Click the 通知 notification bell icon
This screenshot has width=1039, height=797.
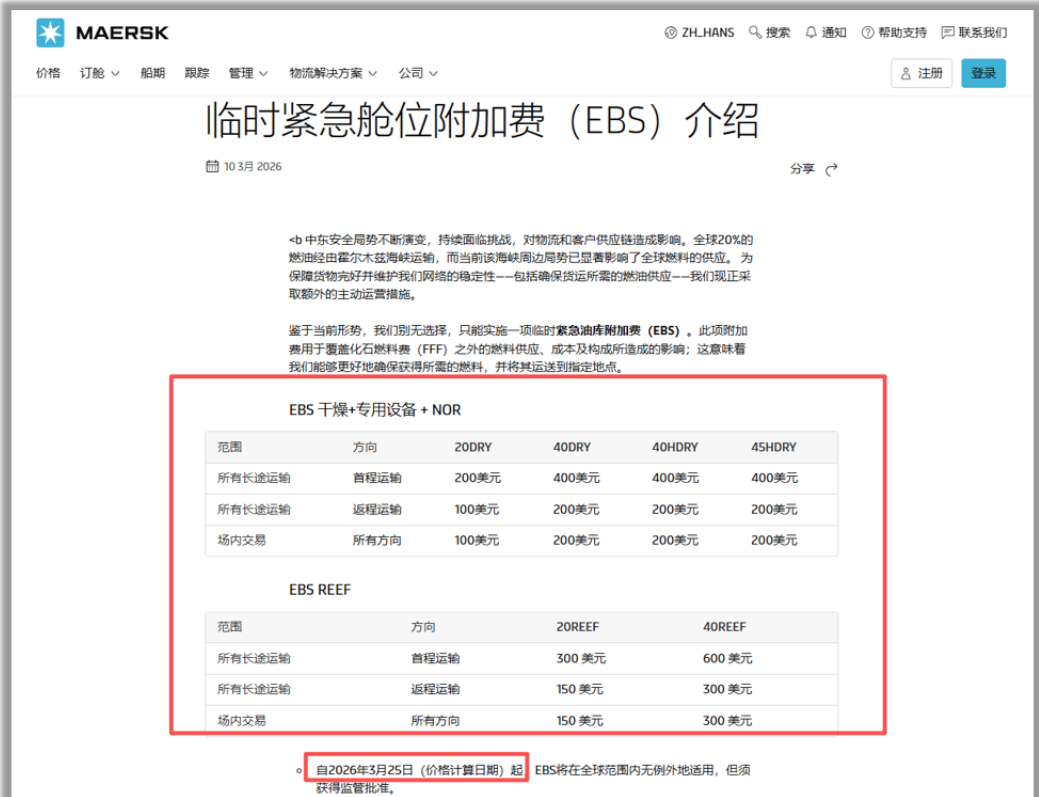click(x=812, y=31)
